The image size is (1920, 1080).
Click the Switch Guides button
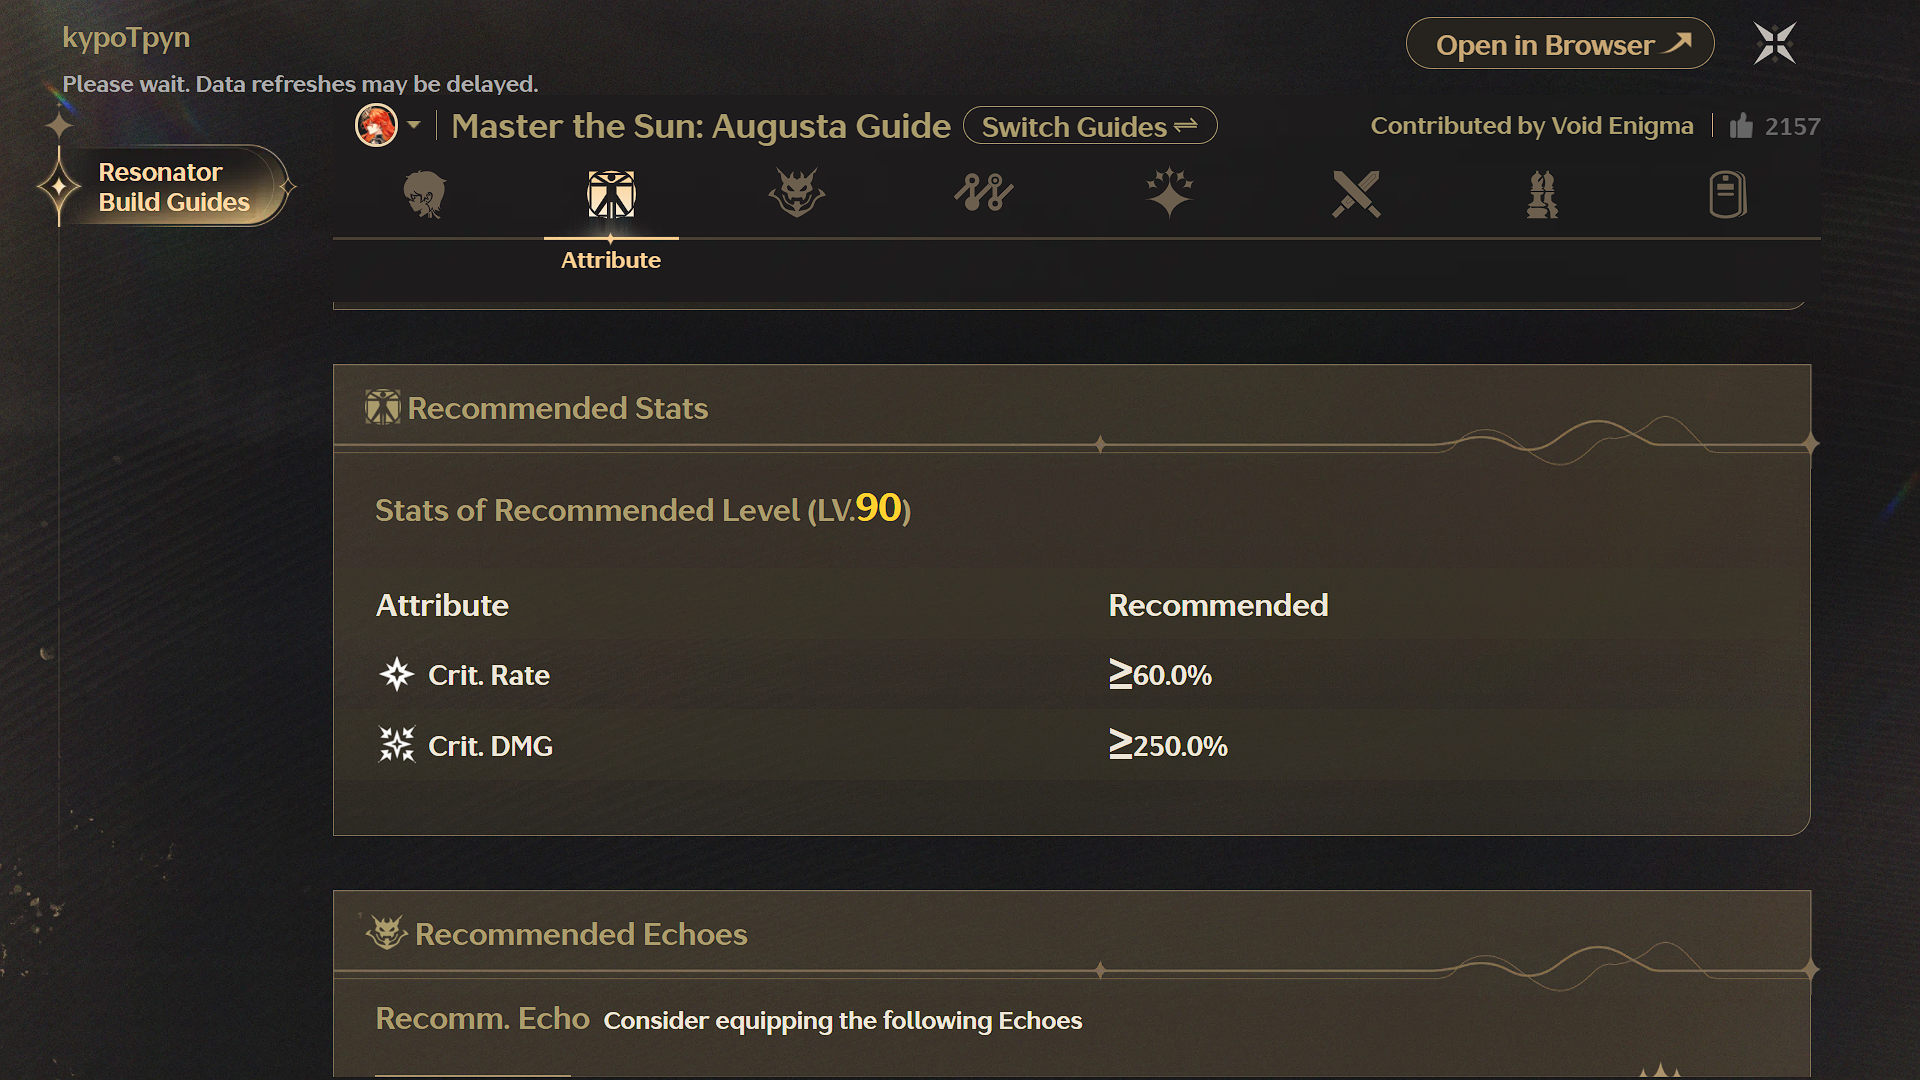[x=1089, y=126]
